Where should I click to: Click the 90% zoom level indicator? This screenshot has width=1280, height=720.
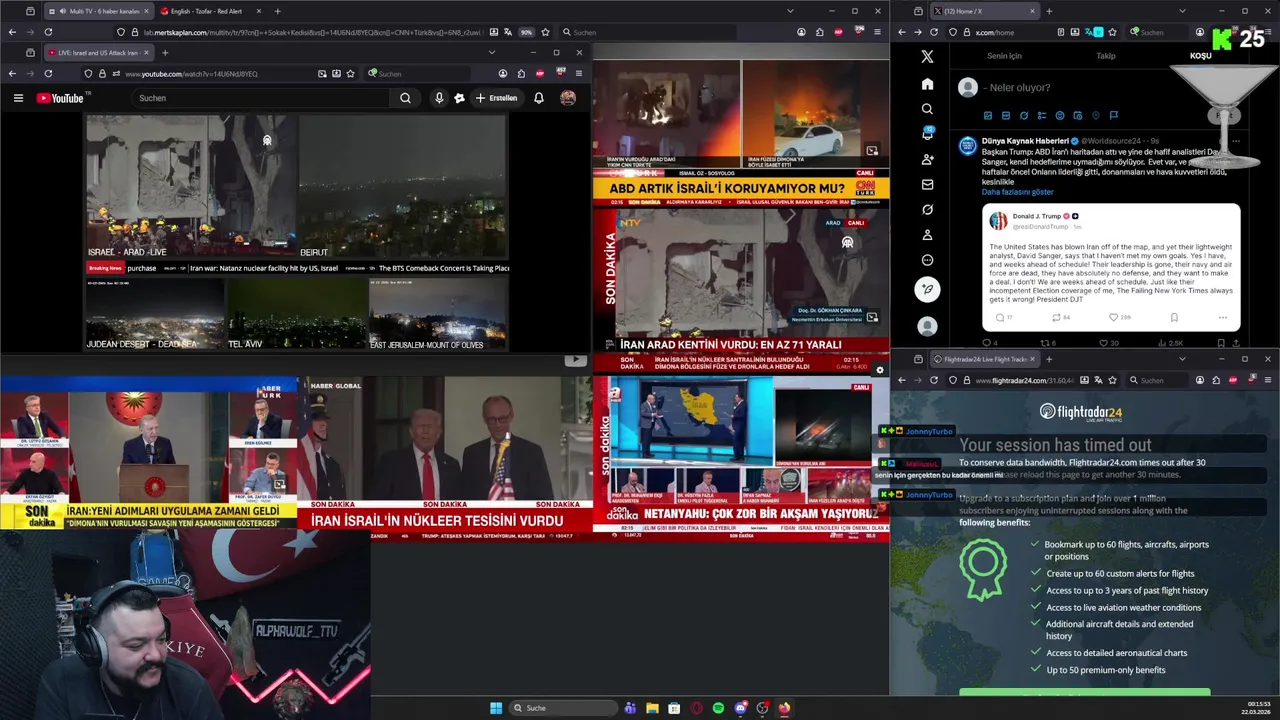tap(526, 32)
